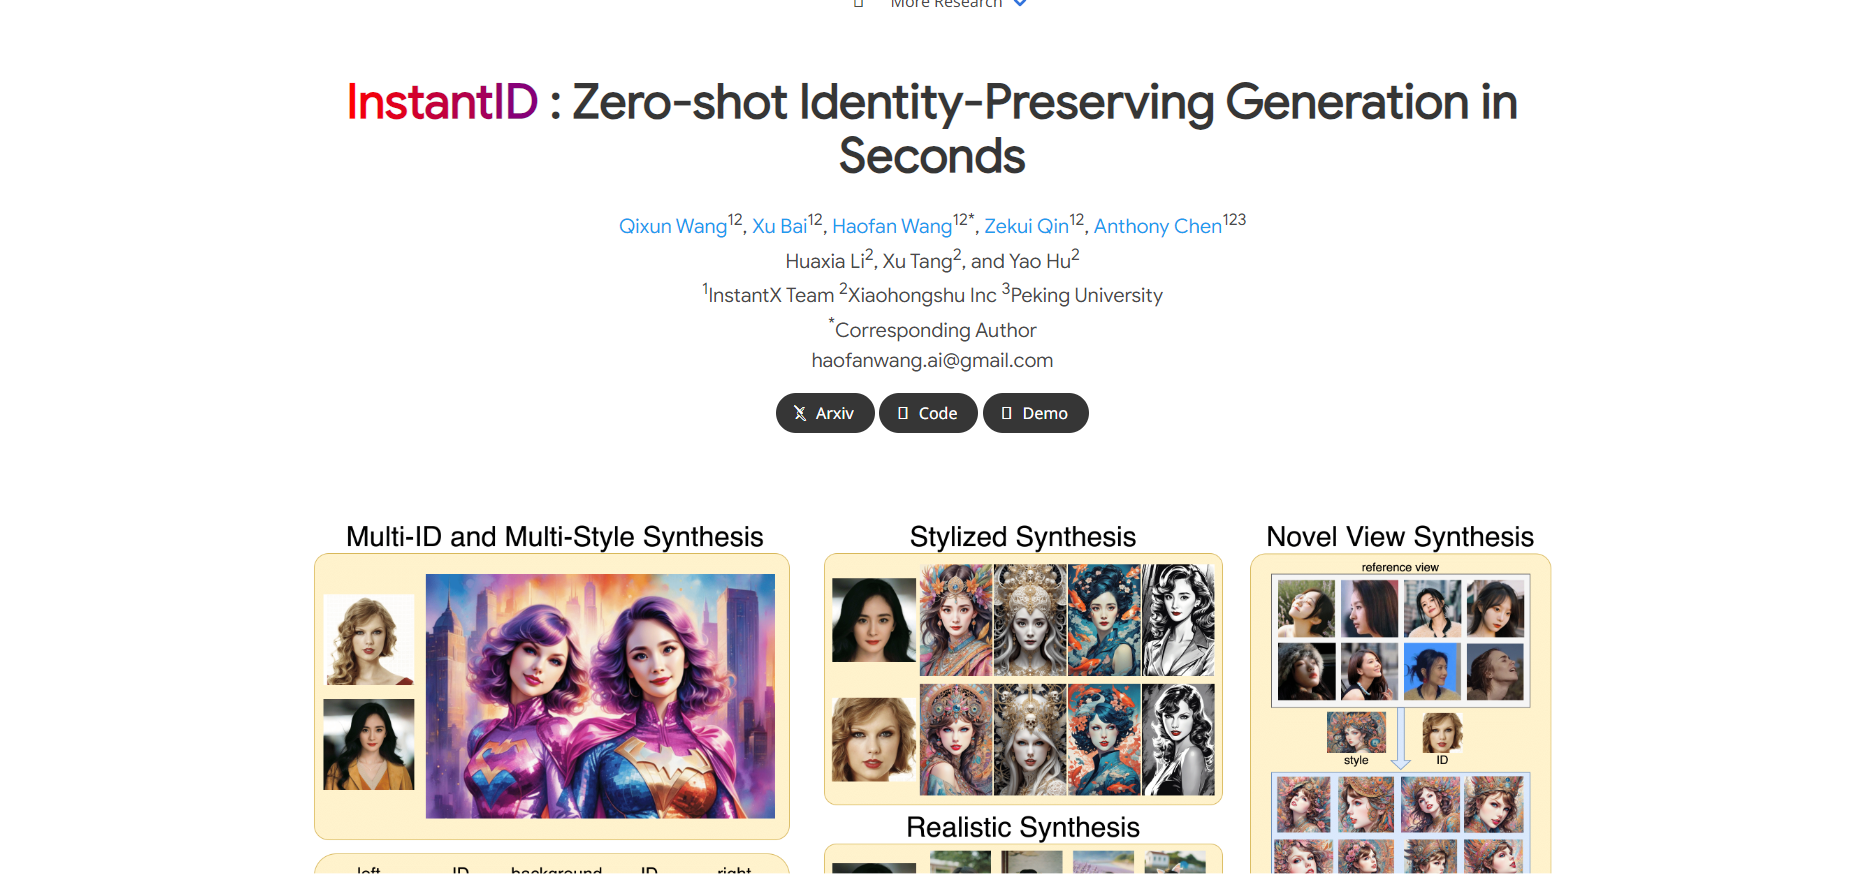
Task: Click the black-and-white stylized portrait top row
Action: pyautogui.click(x=1178, y=620)
